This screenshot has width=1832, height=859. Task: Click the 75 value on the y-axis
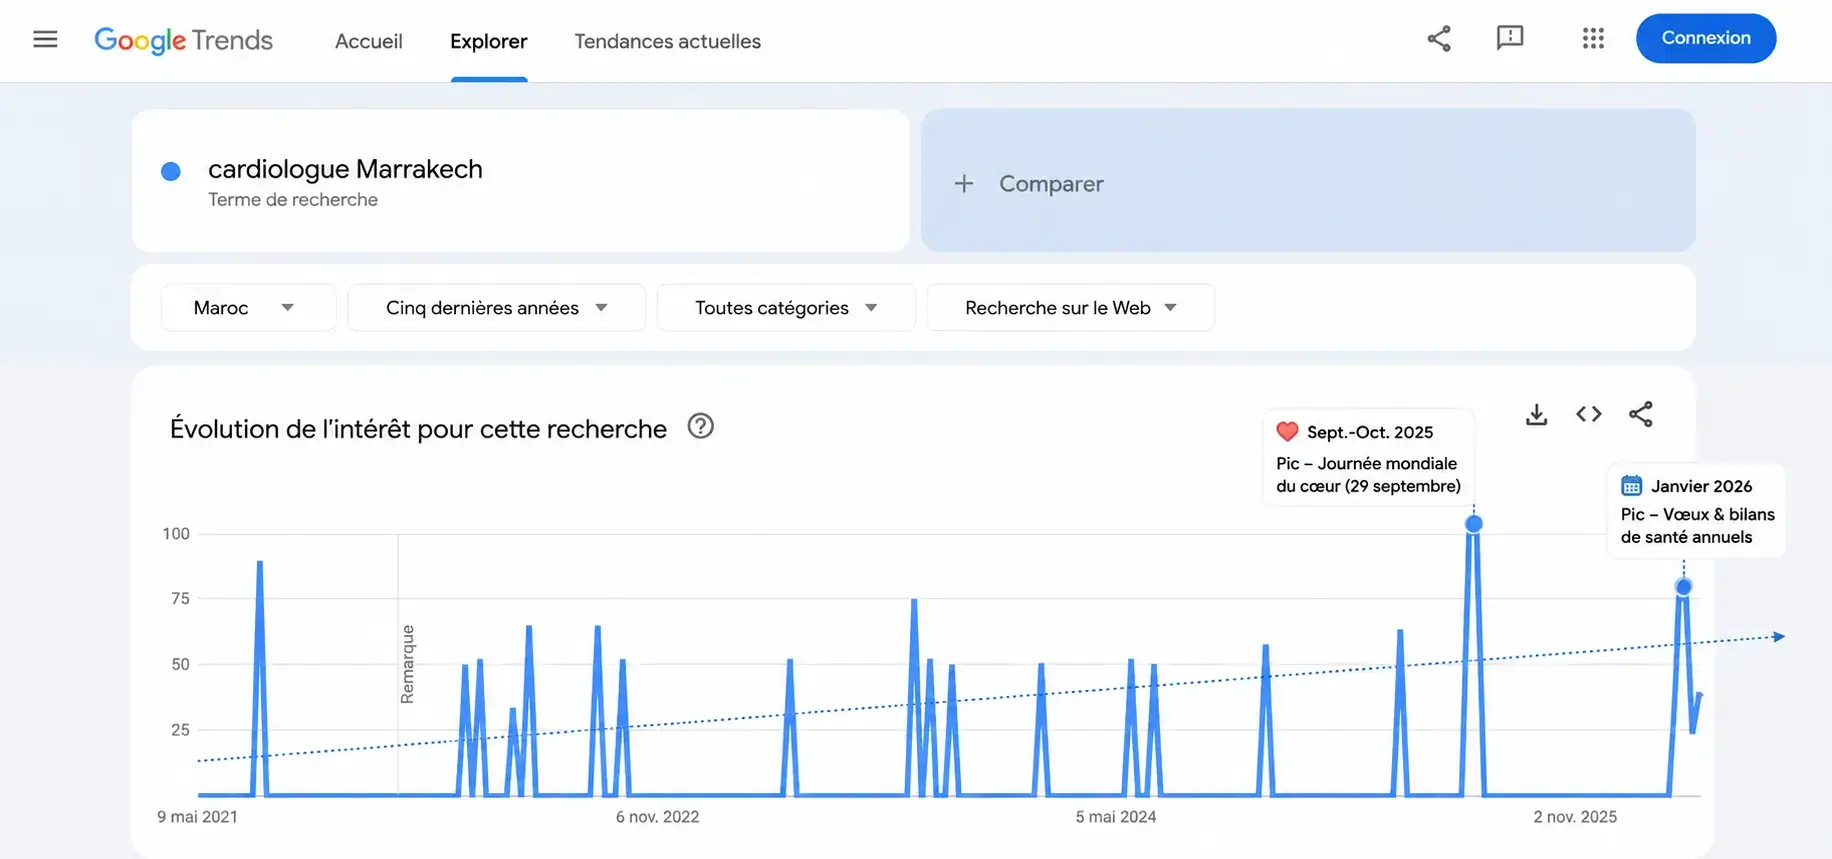pos(180,599)
